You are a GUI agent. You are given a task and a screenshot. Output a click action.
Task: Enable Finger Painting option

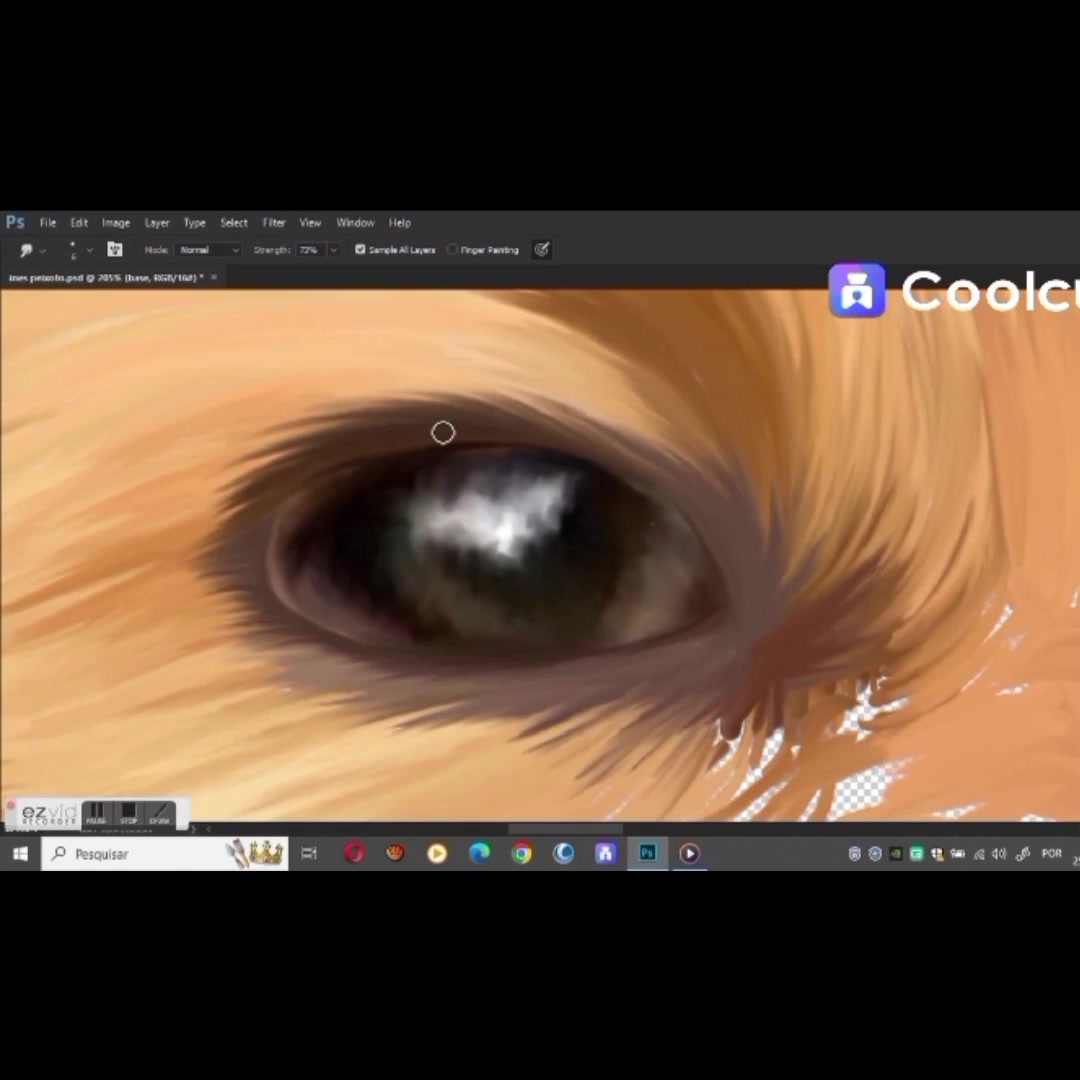(452, 249)
